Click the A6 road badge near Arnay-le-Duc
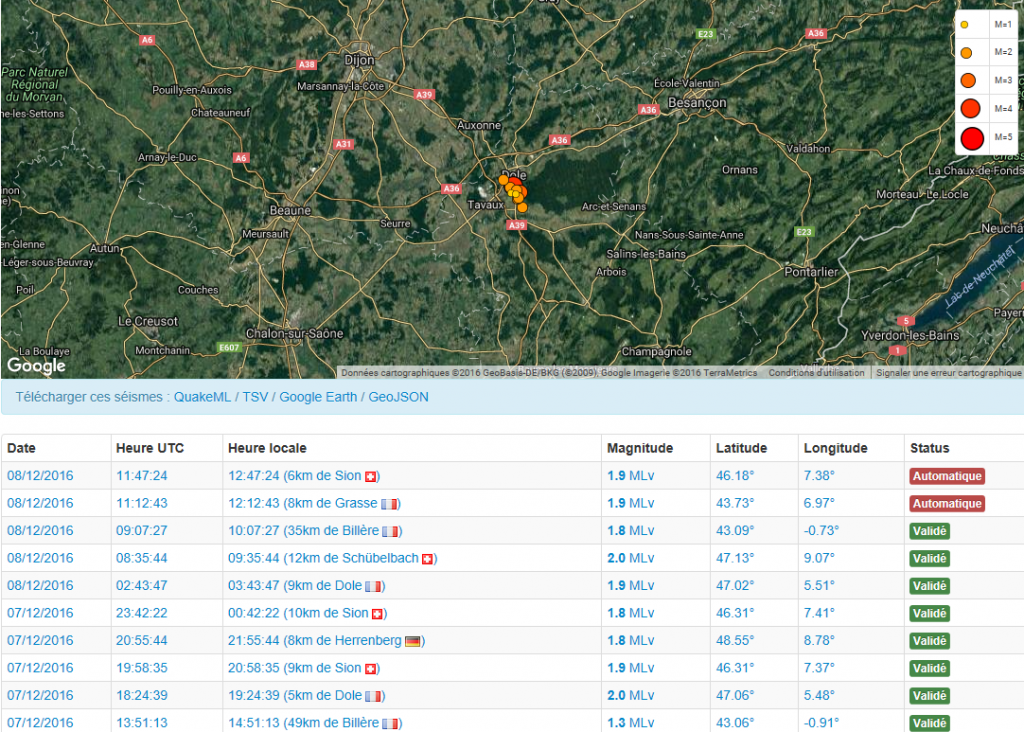Image resolution: width=1024 pixels, height=732 pixels. (x=241, y=158)
